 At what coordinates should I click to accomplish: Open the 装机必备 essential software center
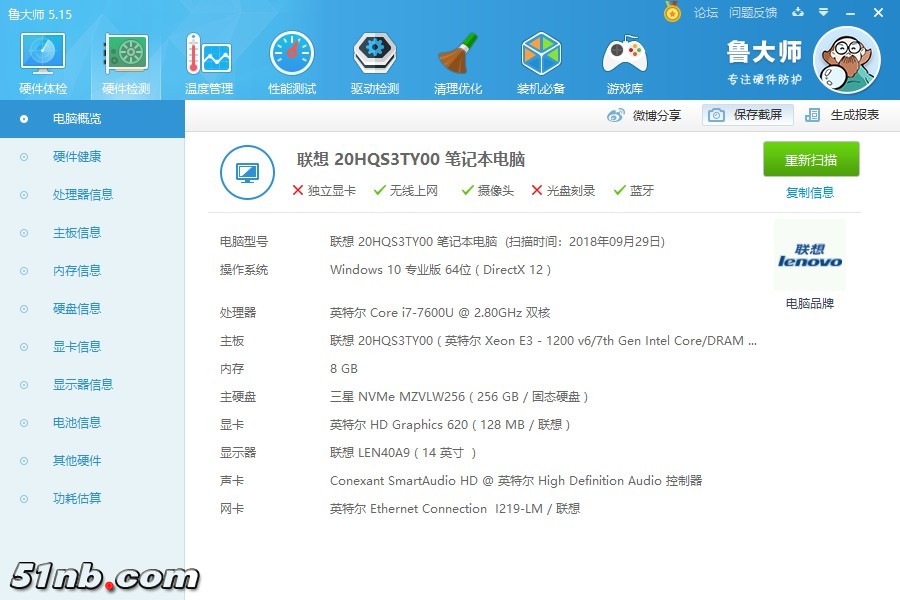pyautogui.click(x=541, y=60)
